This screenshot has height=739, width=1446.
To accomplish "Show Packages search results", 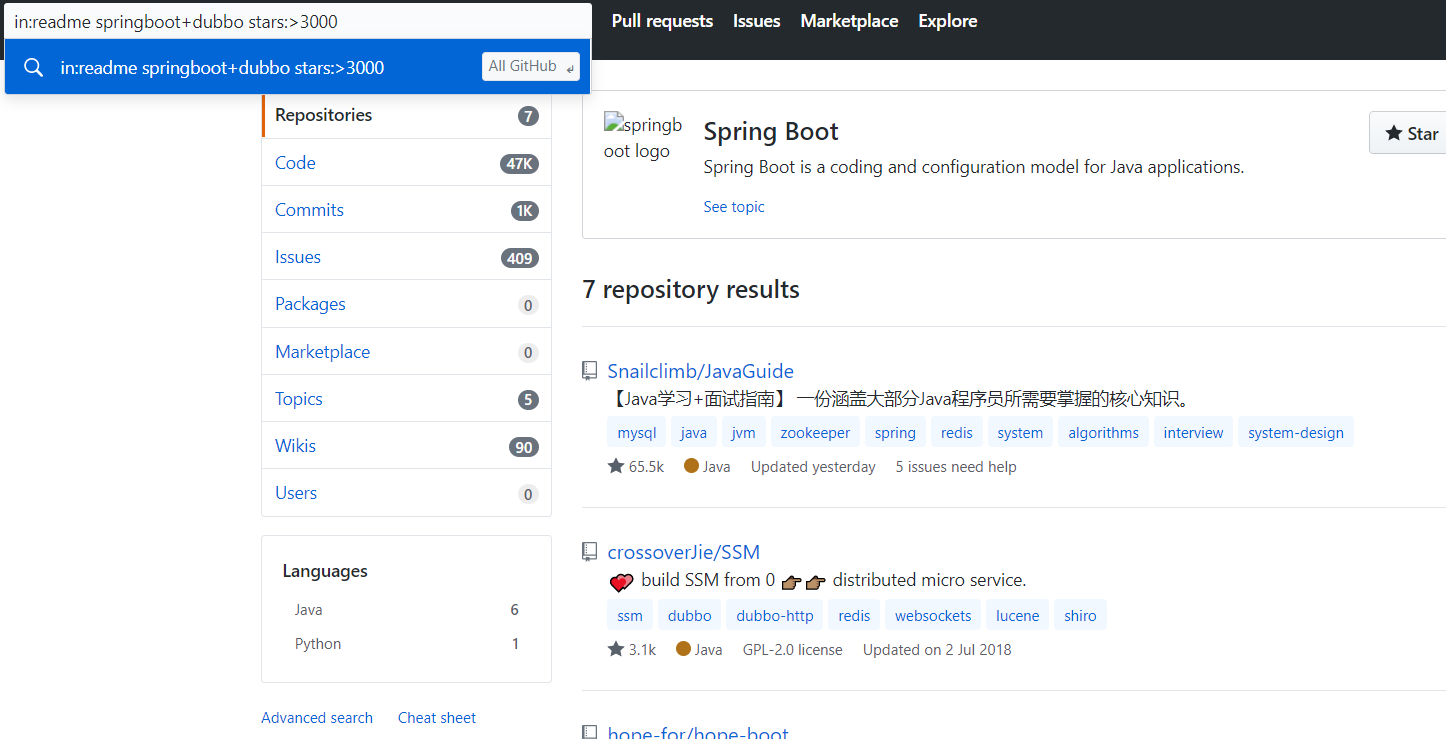I will click(x=406, y=304).
